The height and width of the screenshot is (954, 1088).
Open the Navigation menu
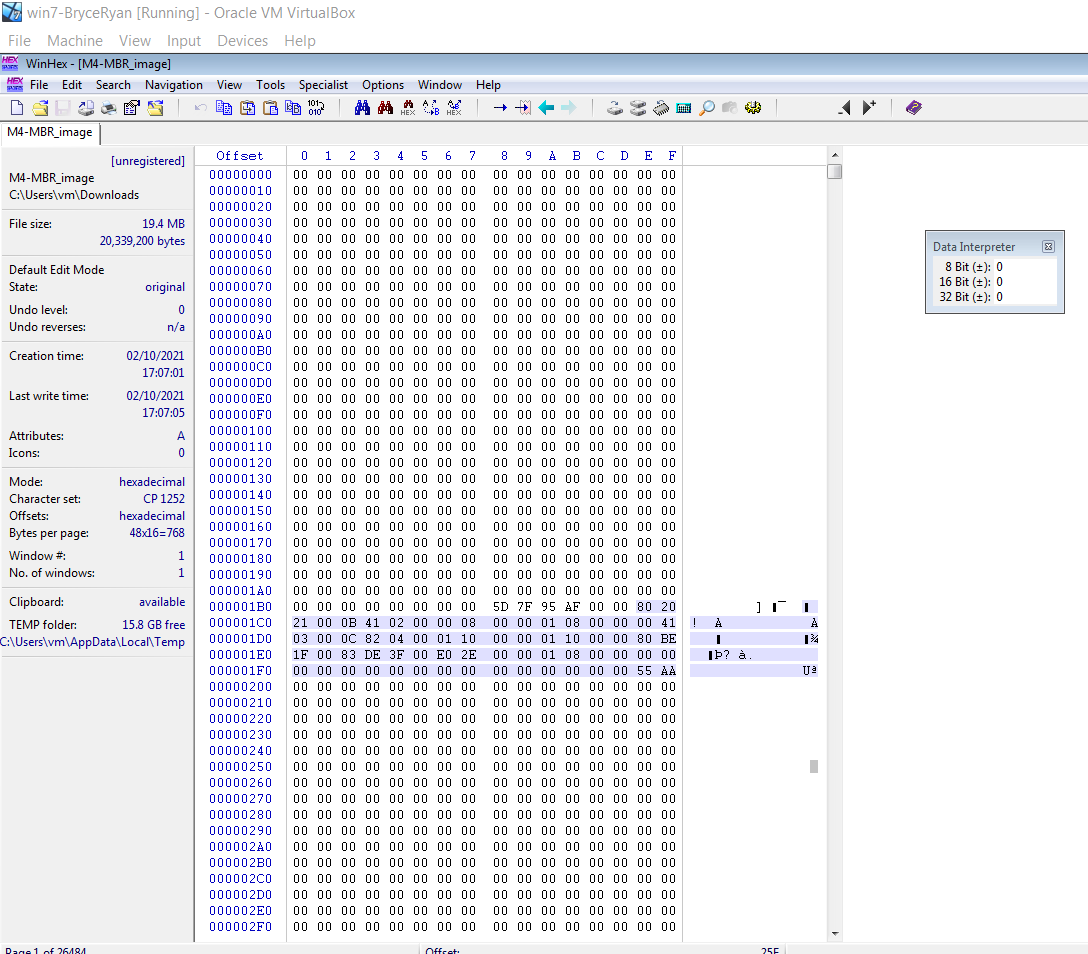pyautogui.click(x=173, y=85)
